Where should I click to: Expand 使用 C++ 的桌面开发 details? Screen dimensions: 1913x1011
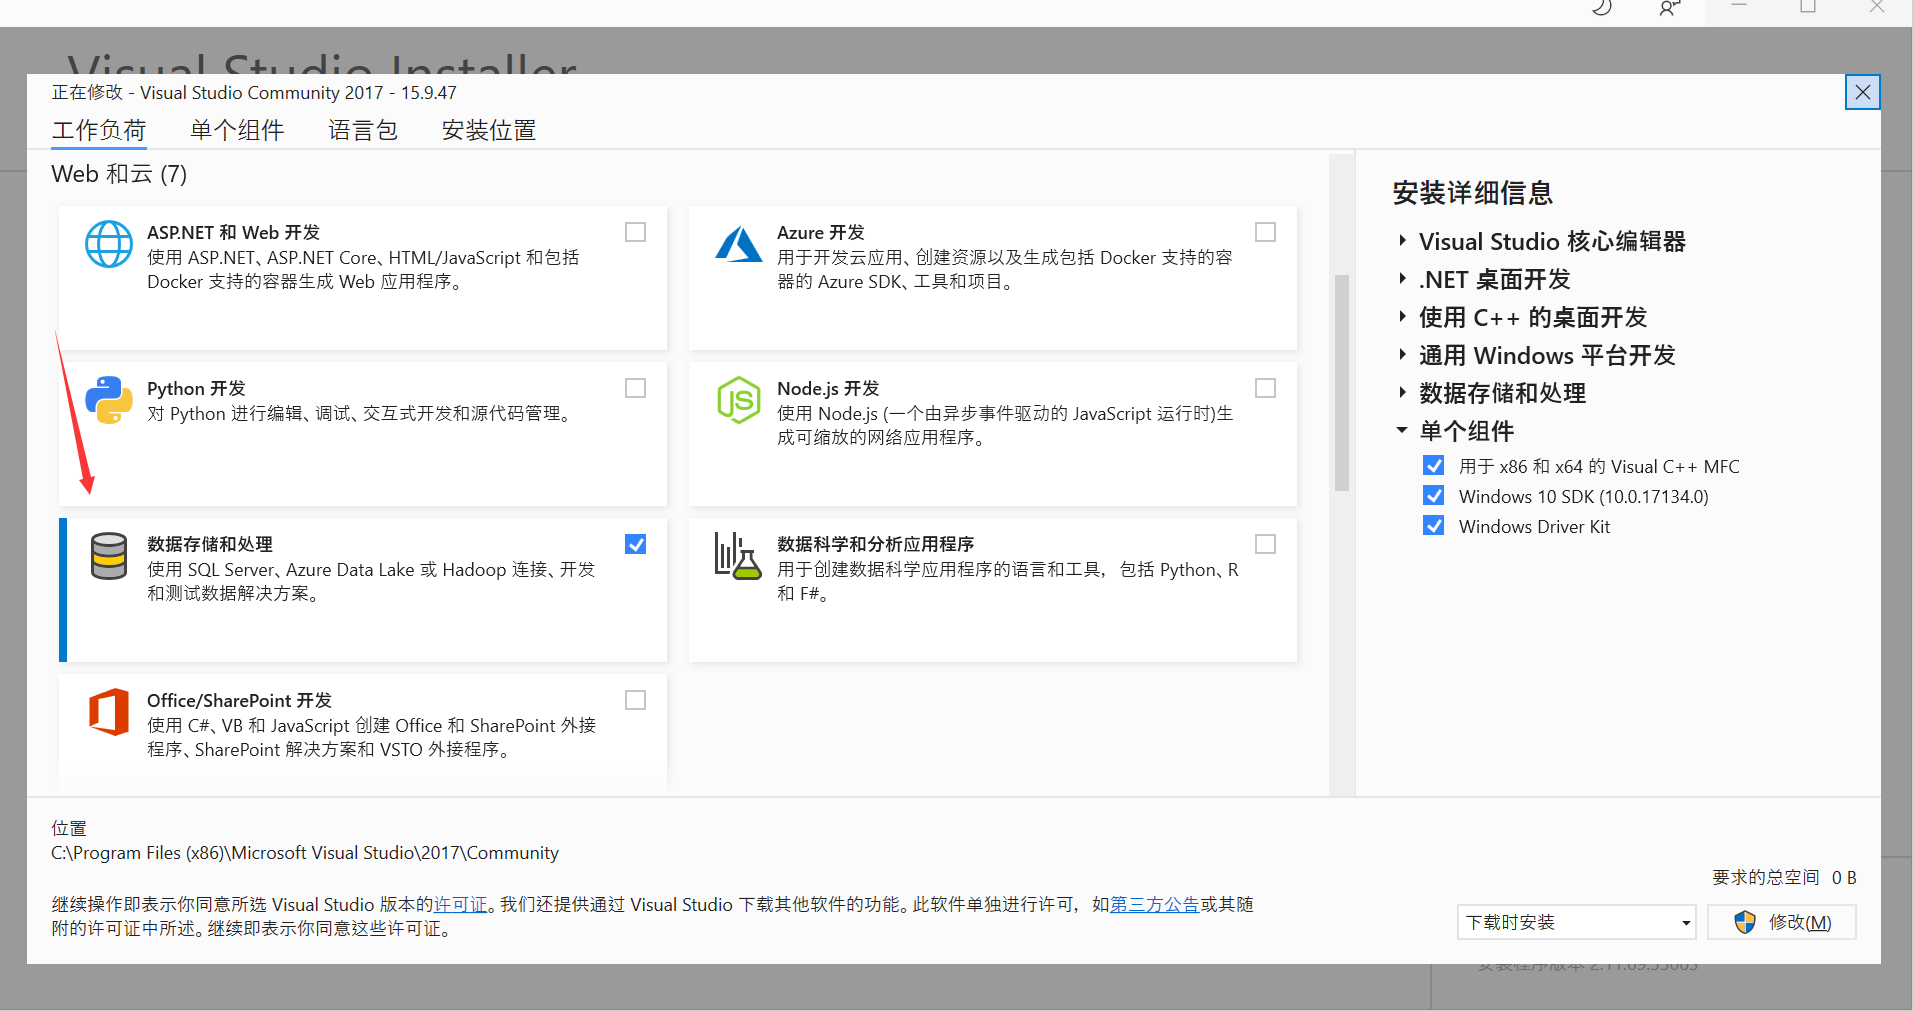point(1402,317)
